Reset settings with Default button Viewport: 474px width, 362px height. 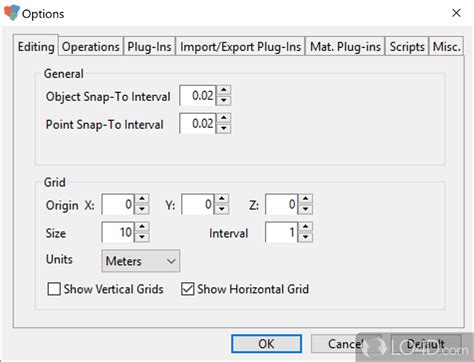pyautogui.click(x=426, y=344)
